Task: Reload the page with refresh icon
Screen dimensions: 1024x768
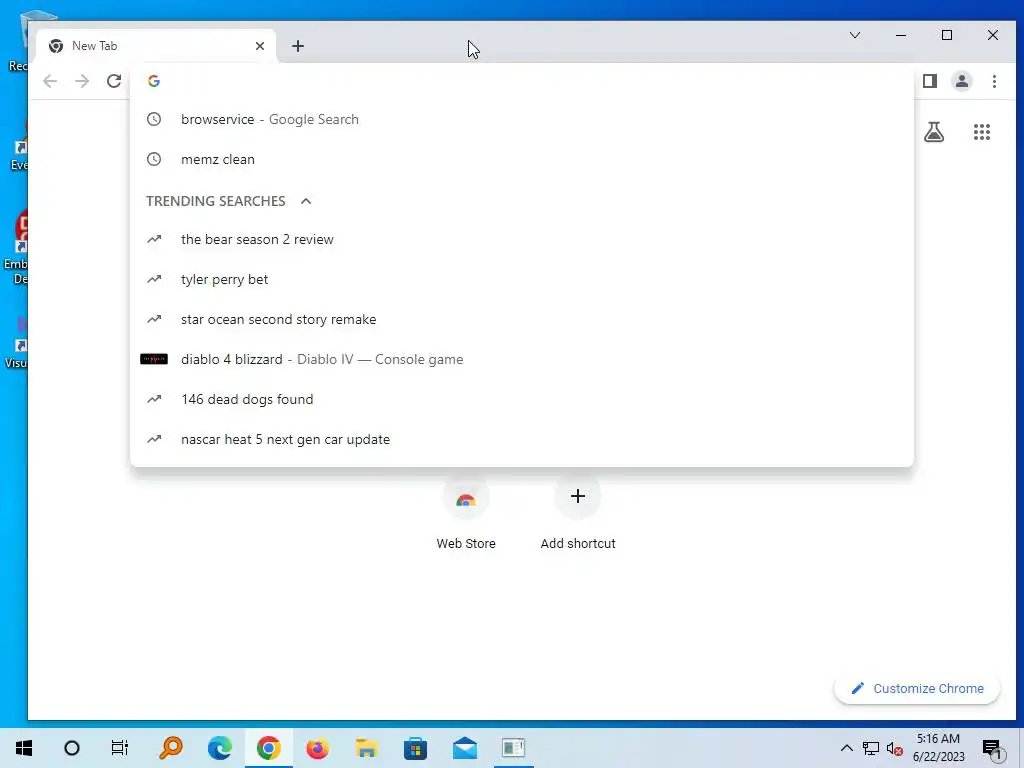Action: (114, 81)
